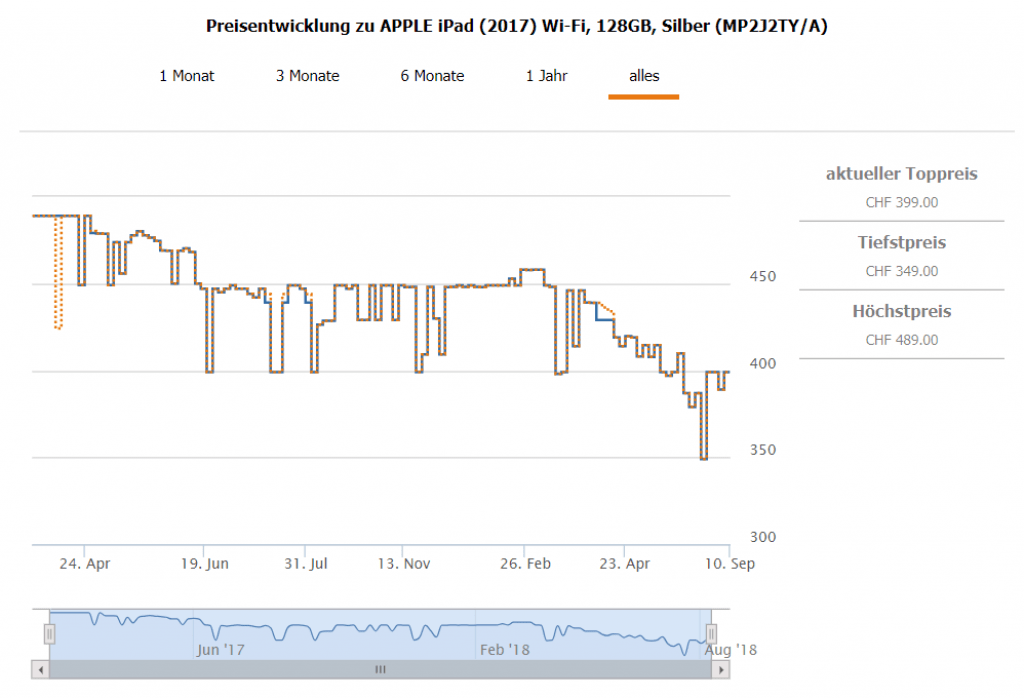
Task: Click the aktueller Toppreis CHF 399.00 value
Action: [901, 202]
